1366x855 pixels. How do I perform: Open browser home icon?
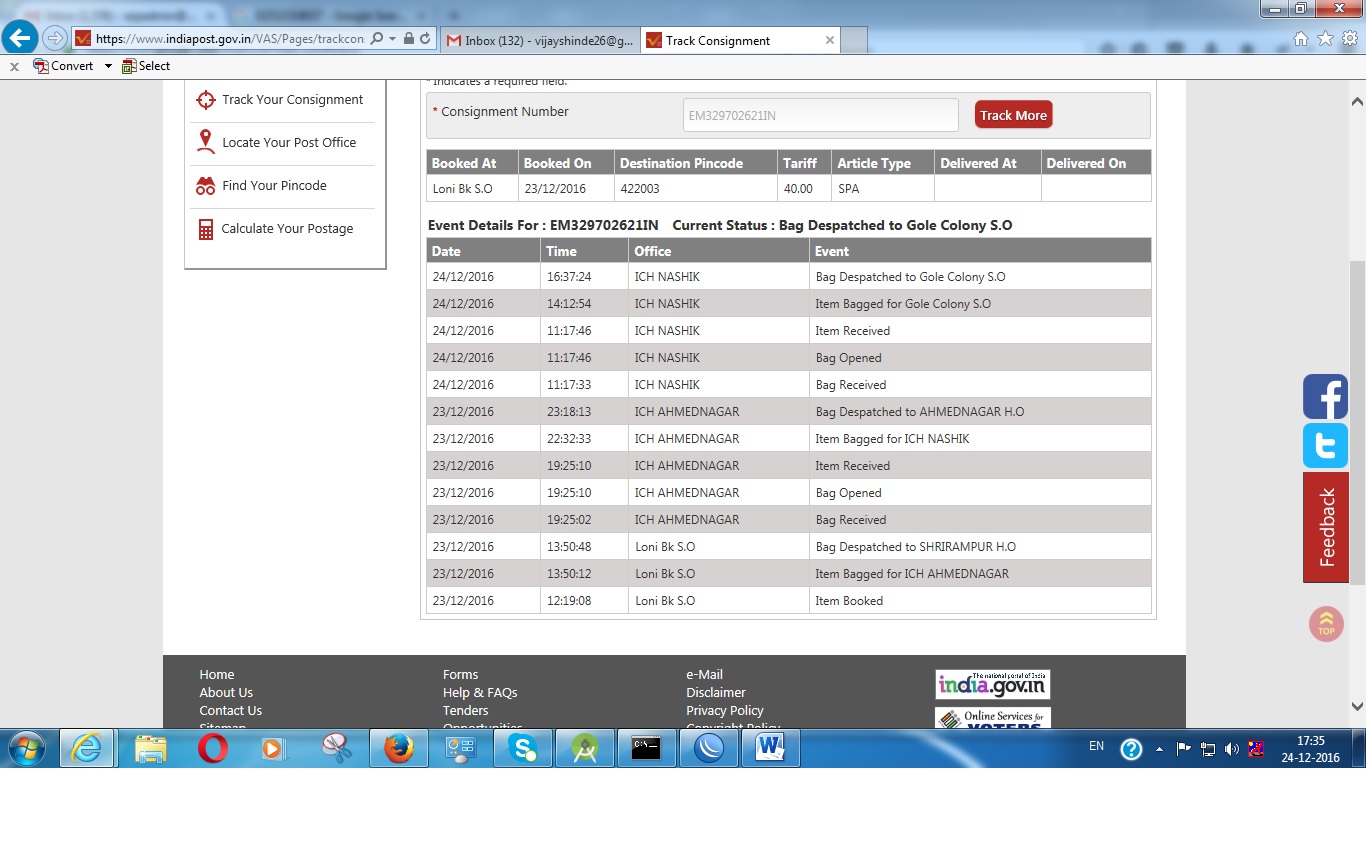coord(1301,39)
